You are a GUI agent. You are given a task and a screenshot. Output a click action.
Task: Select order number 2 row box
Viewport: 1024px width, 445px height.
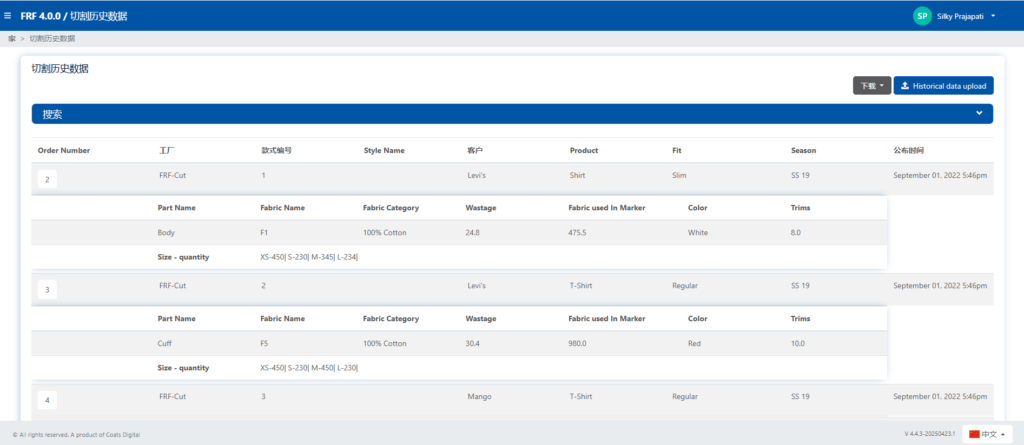(47, 179)
